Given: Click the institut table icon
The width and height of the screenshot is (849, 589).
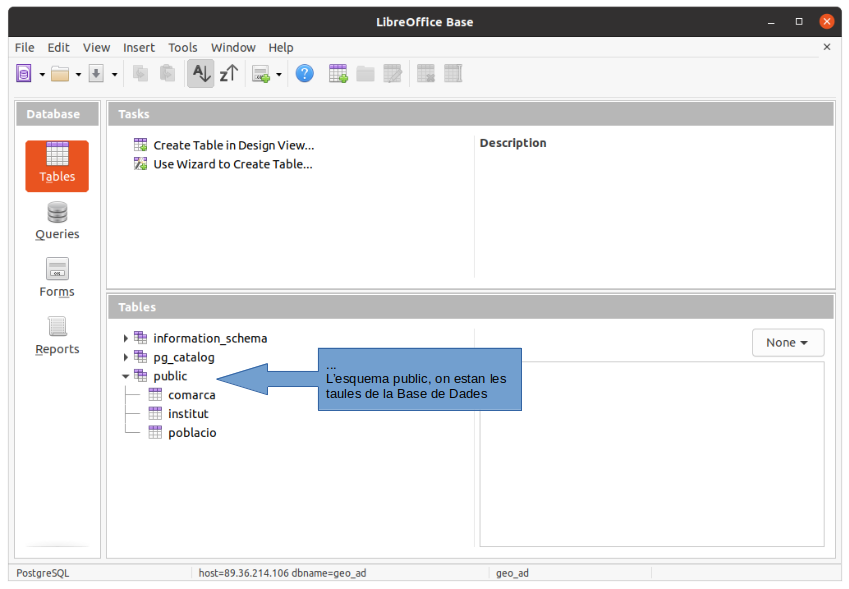Looking at the screenshot, I should pos(155,414).
